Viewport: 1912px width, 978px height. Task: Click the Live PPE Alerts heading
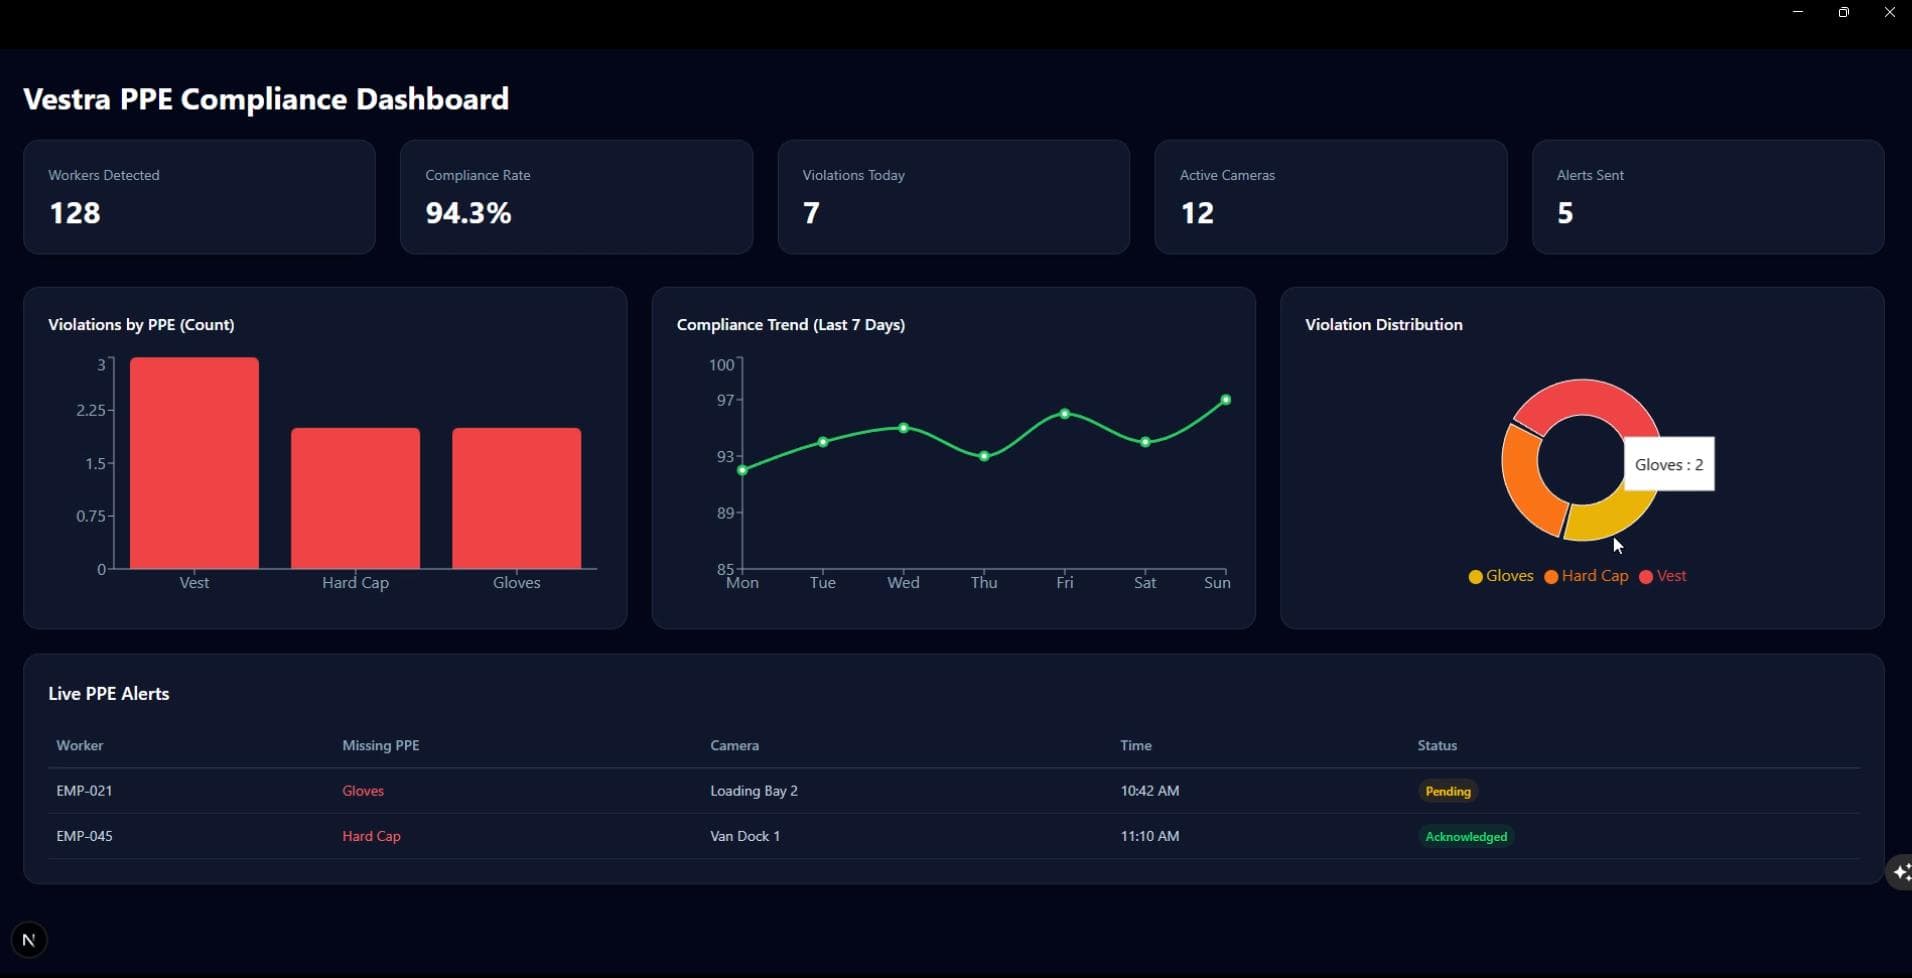[109, 694]
